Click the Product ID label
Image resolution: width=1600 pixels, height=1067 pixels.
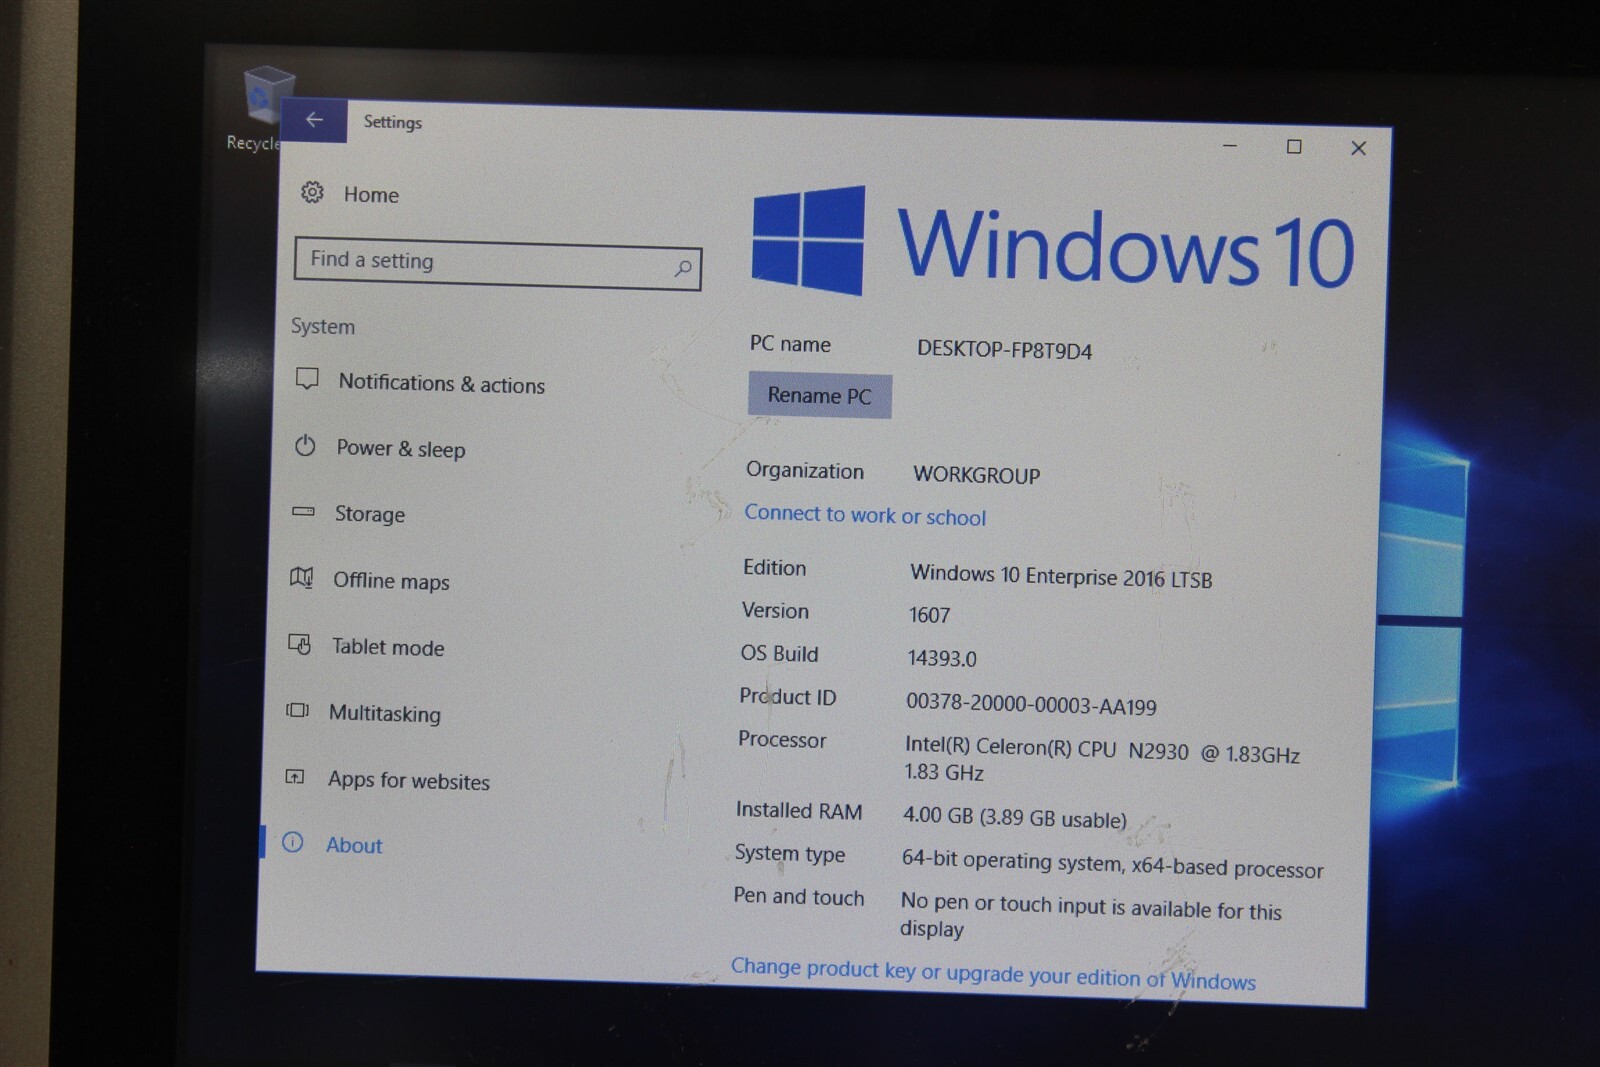pyautogui.click(x=787, y=696)
